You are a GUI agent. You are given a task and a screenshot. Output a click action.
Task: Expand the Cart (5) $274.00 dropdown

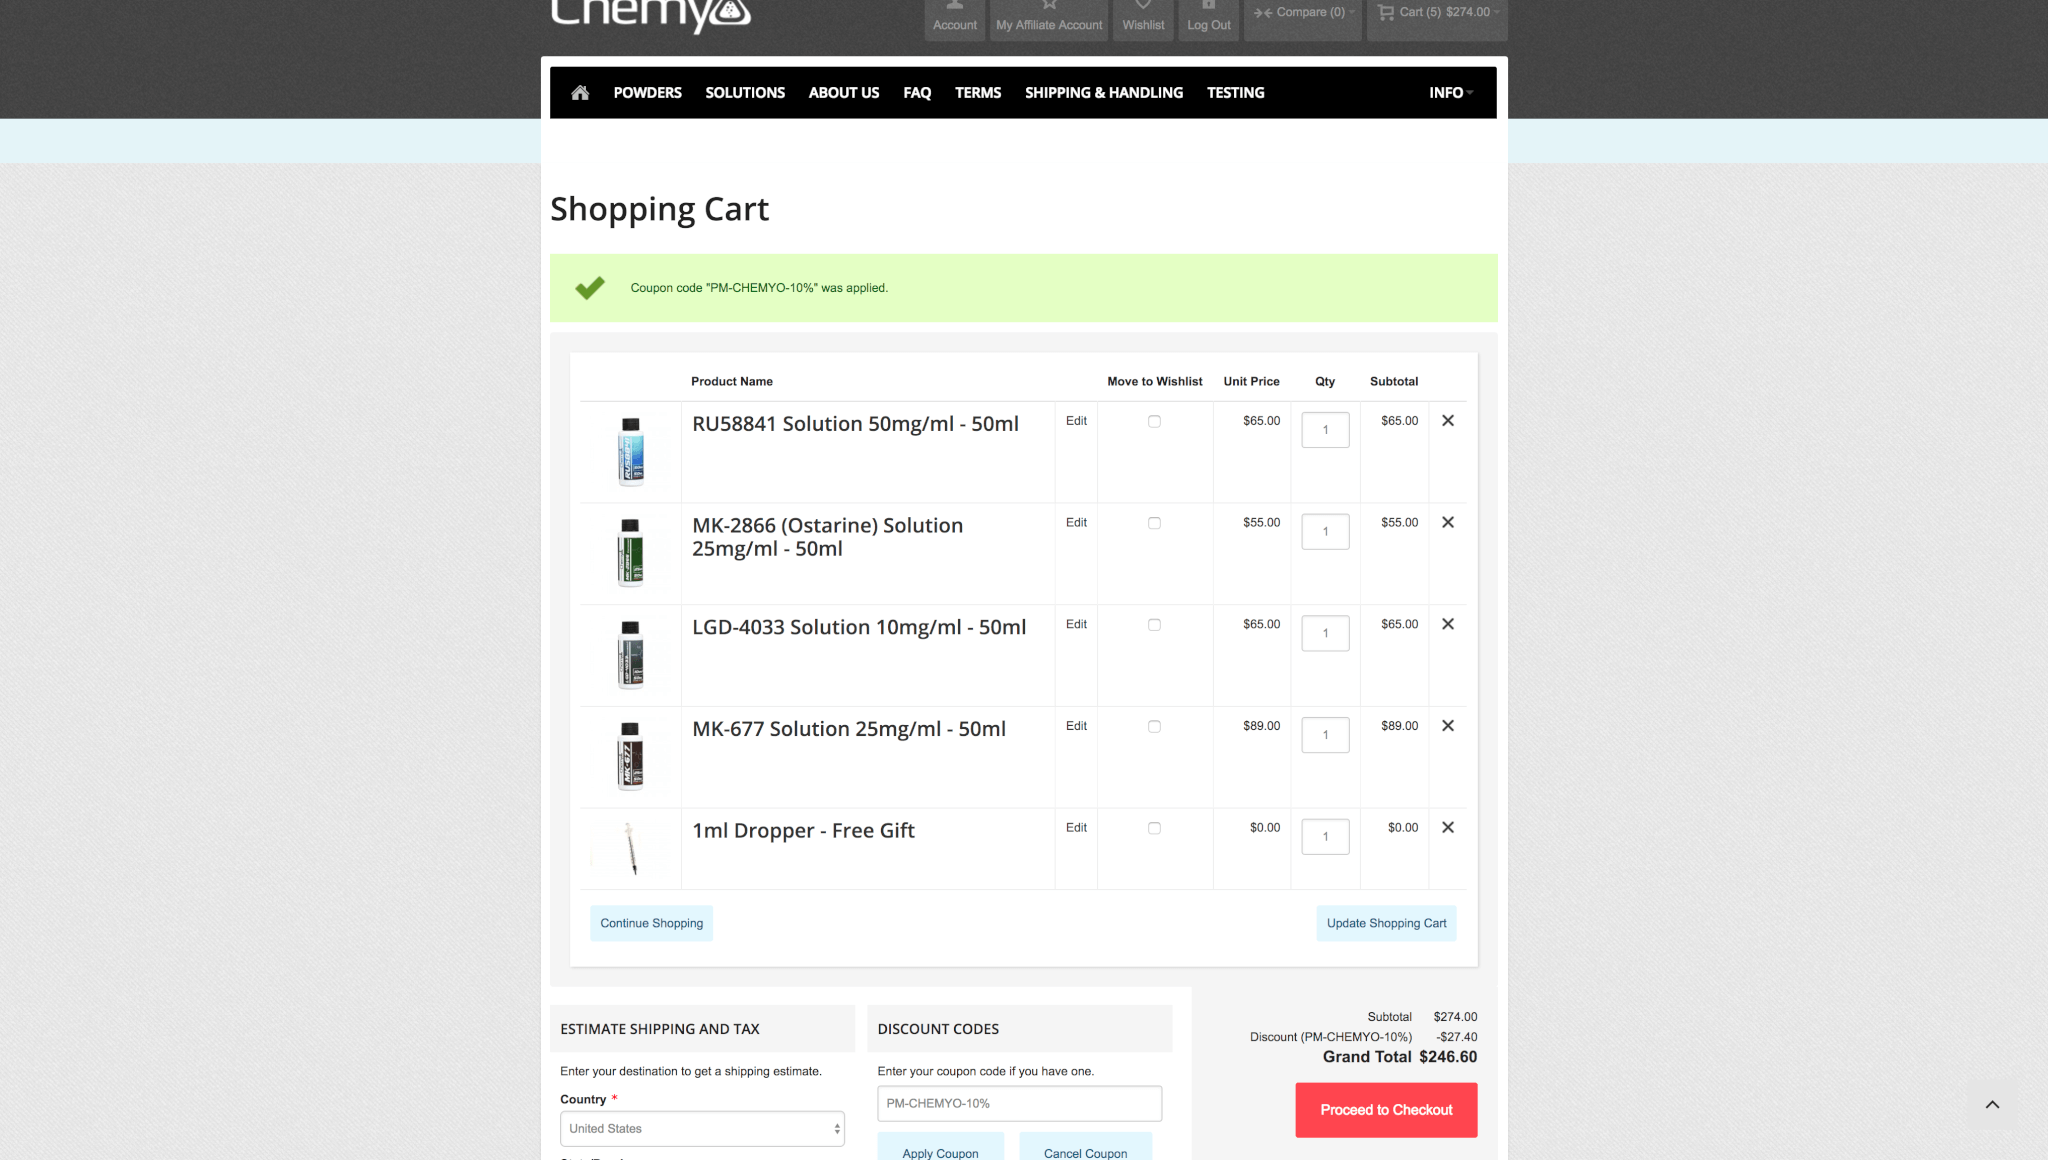click(1437, 14)
